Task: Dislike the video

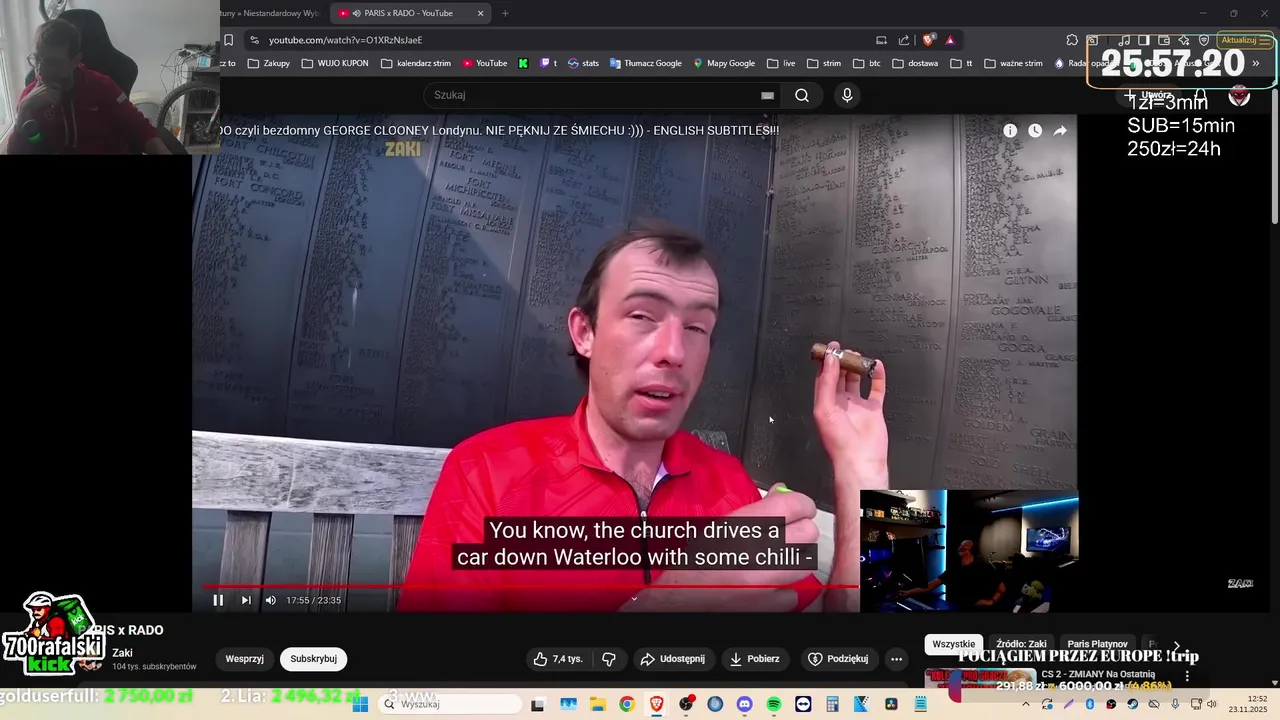Action: coord(608,659)
